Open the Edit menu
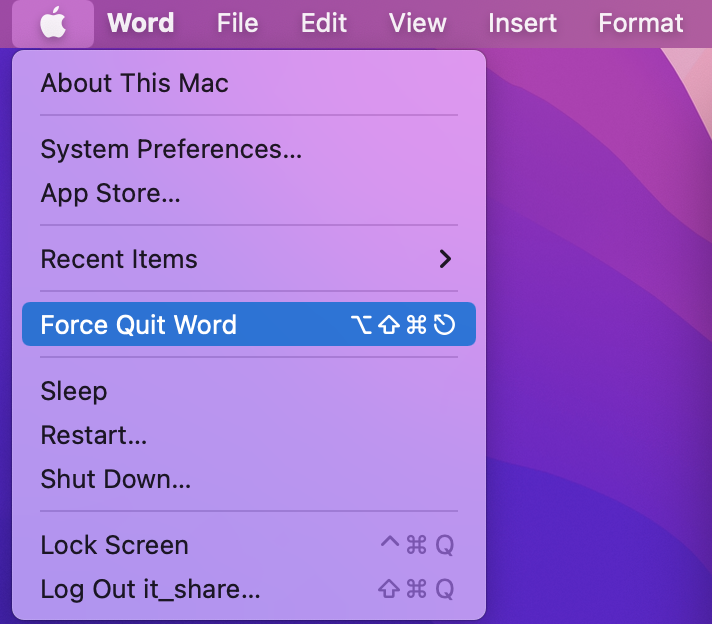712x624 pixels. point(324,23)
